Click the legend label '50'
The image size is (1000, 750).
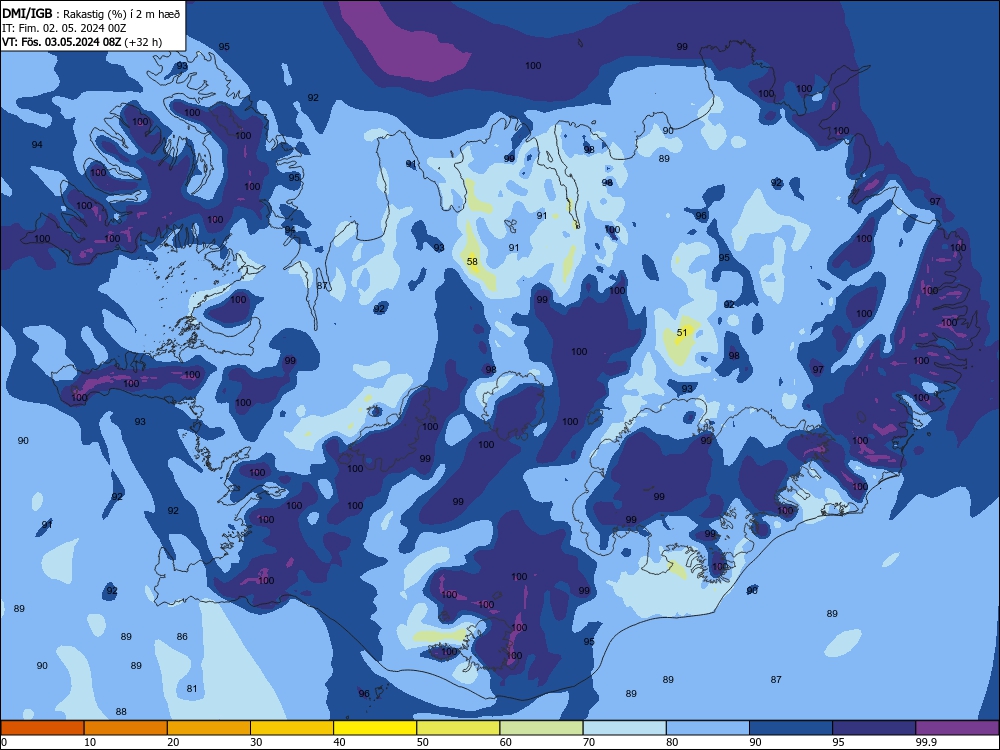[423, 742]
